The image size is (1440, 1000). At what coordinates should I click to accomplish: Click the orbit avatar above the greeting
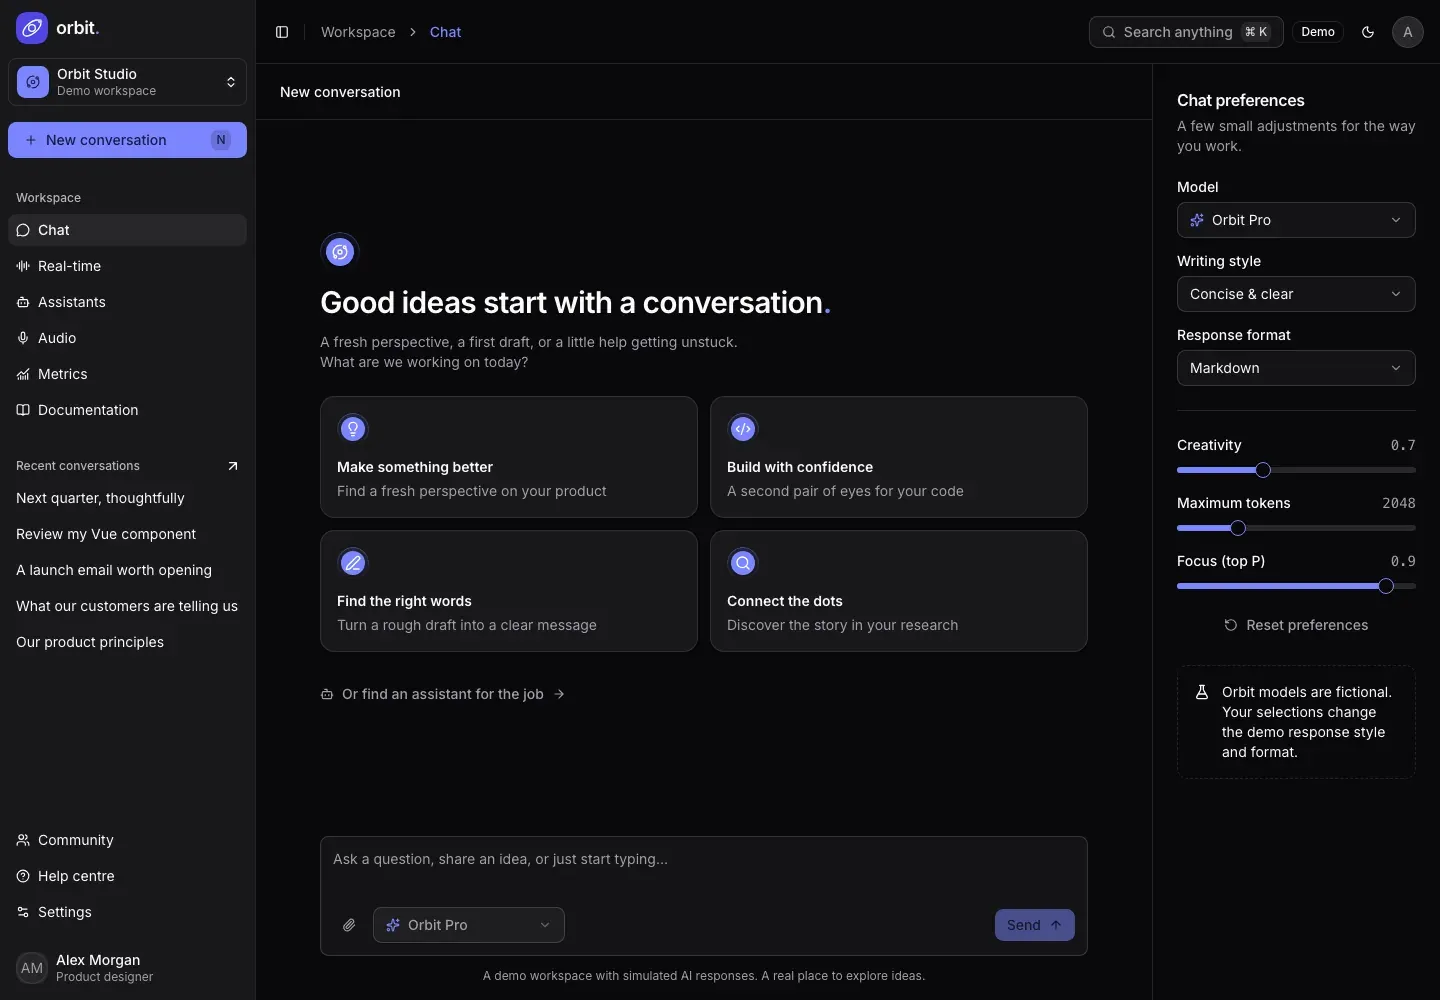click(x=340, y=252)
